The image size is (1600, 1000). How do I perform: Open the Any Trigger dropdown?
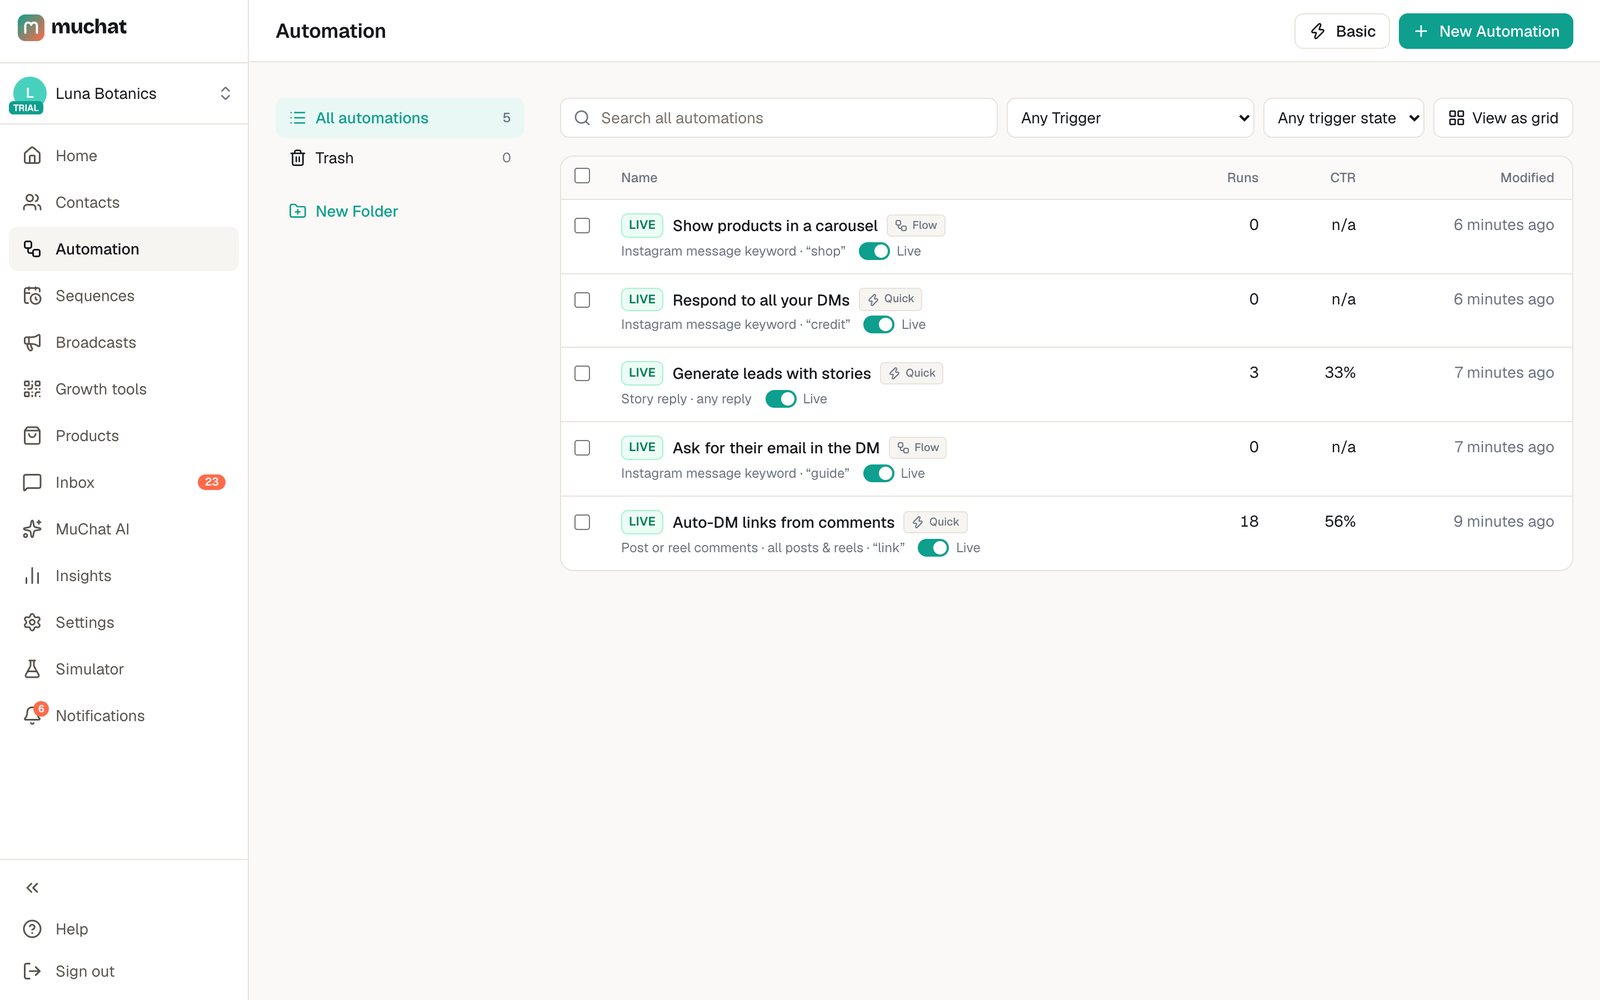tap(1130, 118)
